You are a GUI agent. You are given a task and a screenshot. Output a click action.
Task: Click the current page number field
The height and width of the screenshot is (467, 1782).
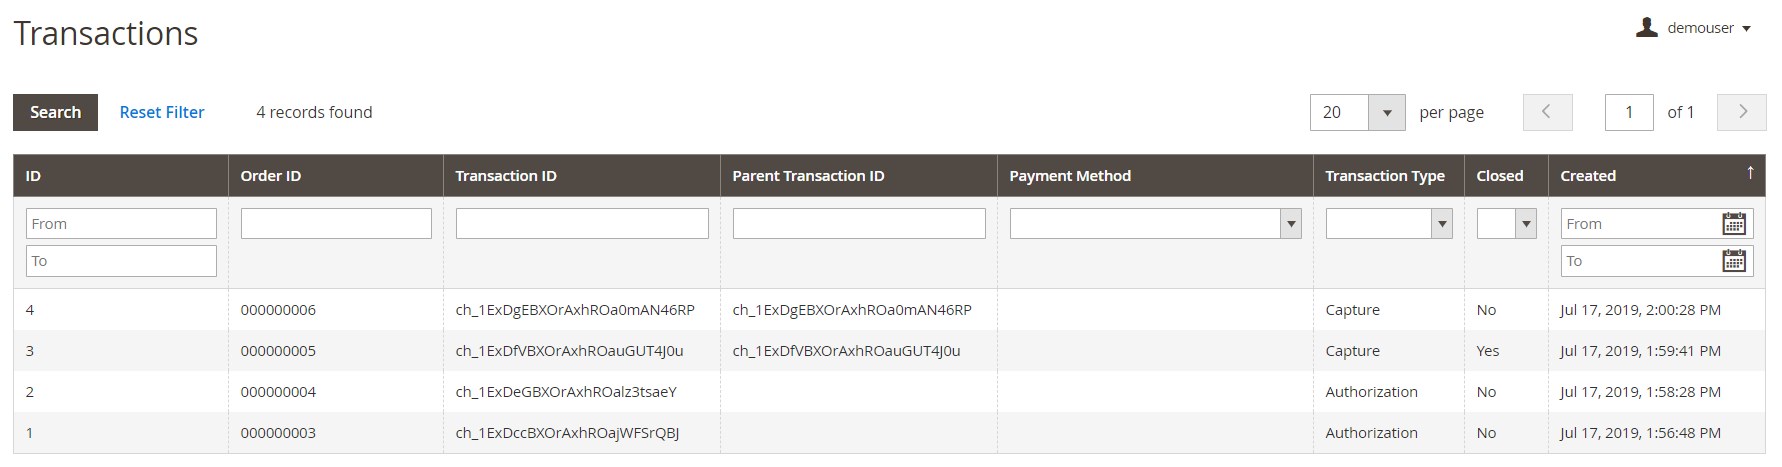point(1629,112)
